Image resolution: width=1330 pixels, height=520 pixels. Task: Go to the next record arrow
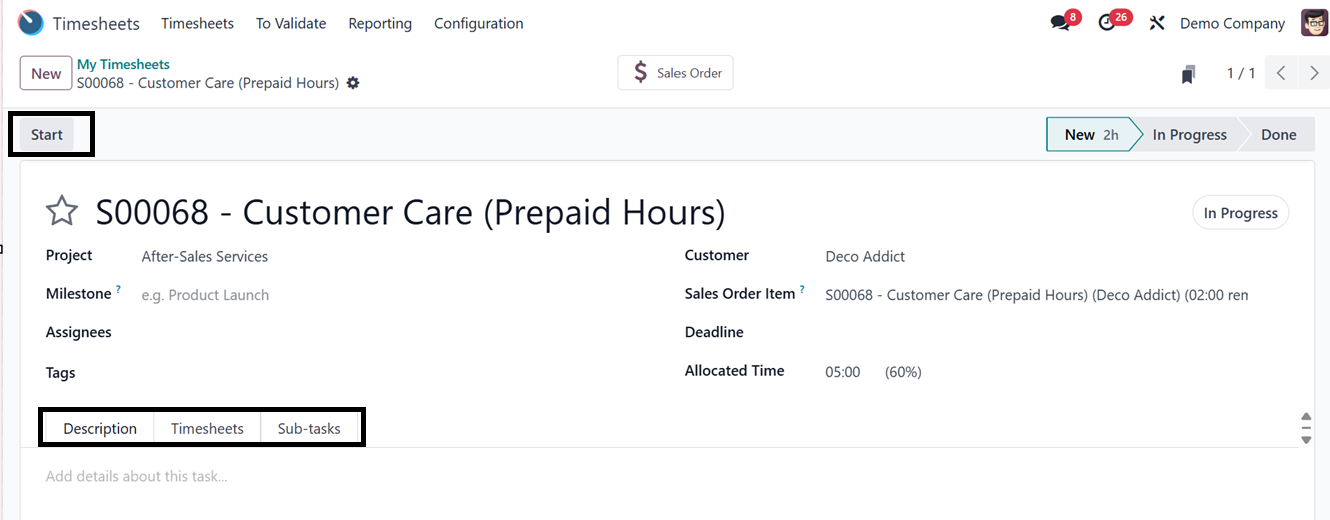[x=1314, y=73]
